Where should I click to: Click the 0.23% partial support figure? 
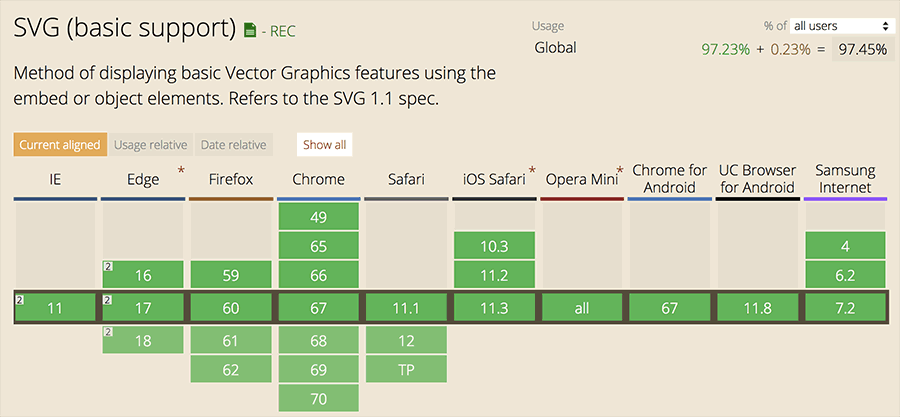790,50
